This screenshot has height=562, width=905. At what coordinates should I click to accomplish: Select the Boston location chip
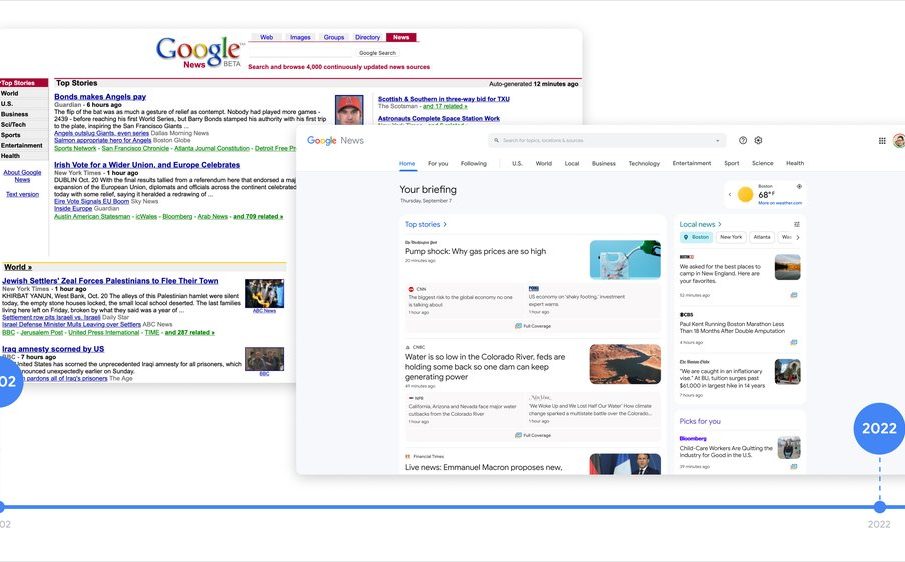coord(697,237)
